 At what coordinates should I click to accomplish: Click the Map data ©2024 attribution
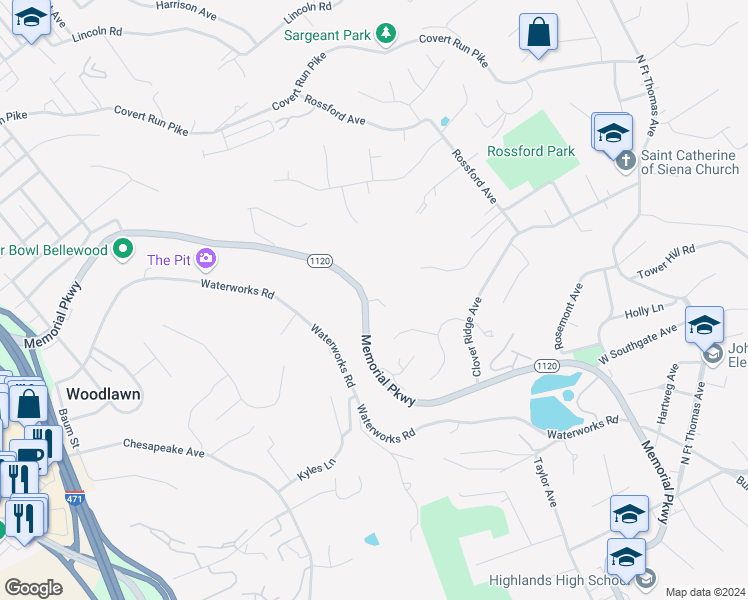(706, 593)
